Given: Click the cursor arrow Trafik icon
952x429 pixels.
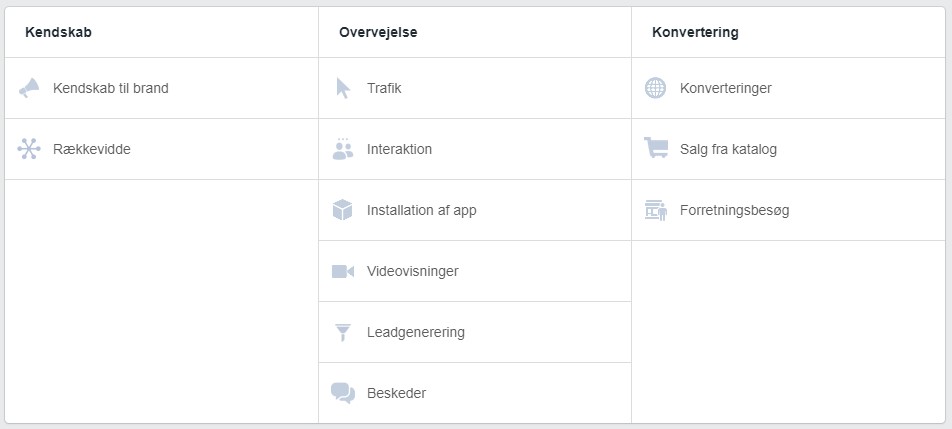Looking at the screenshot, I should tap(343, 89).
